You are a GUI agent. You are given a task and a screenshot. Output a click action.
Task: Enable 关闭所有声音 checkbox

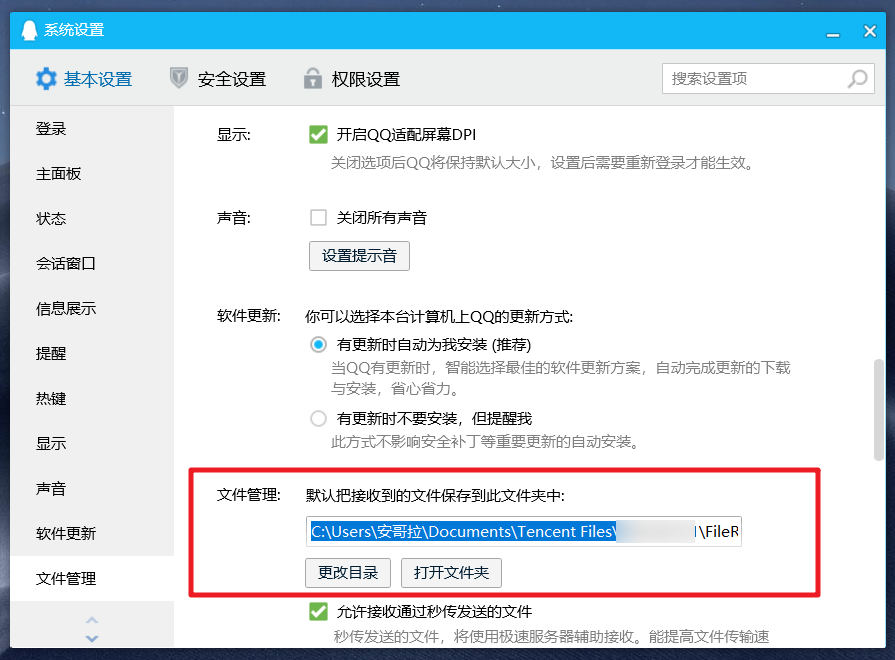pyautogui.click(x=319, y=218)
